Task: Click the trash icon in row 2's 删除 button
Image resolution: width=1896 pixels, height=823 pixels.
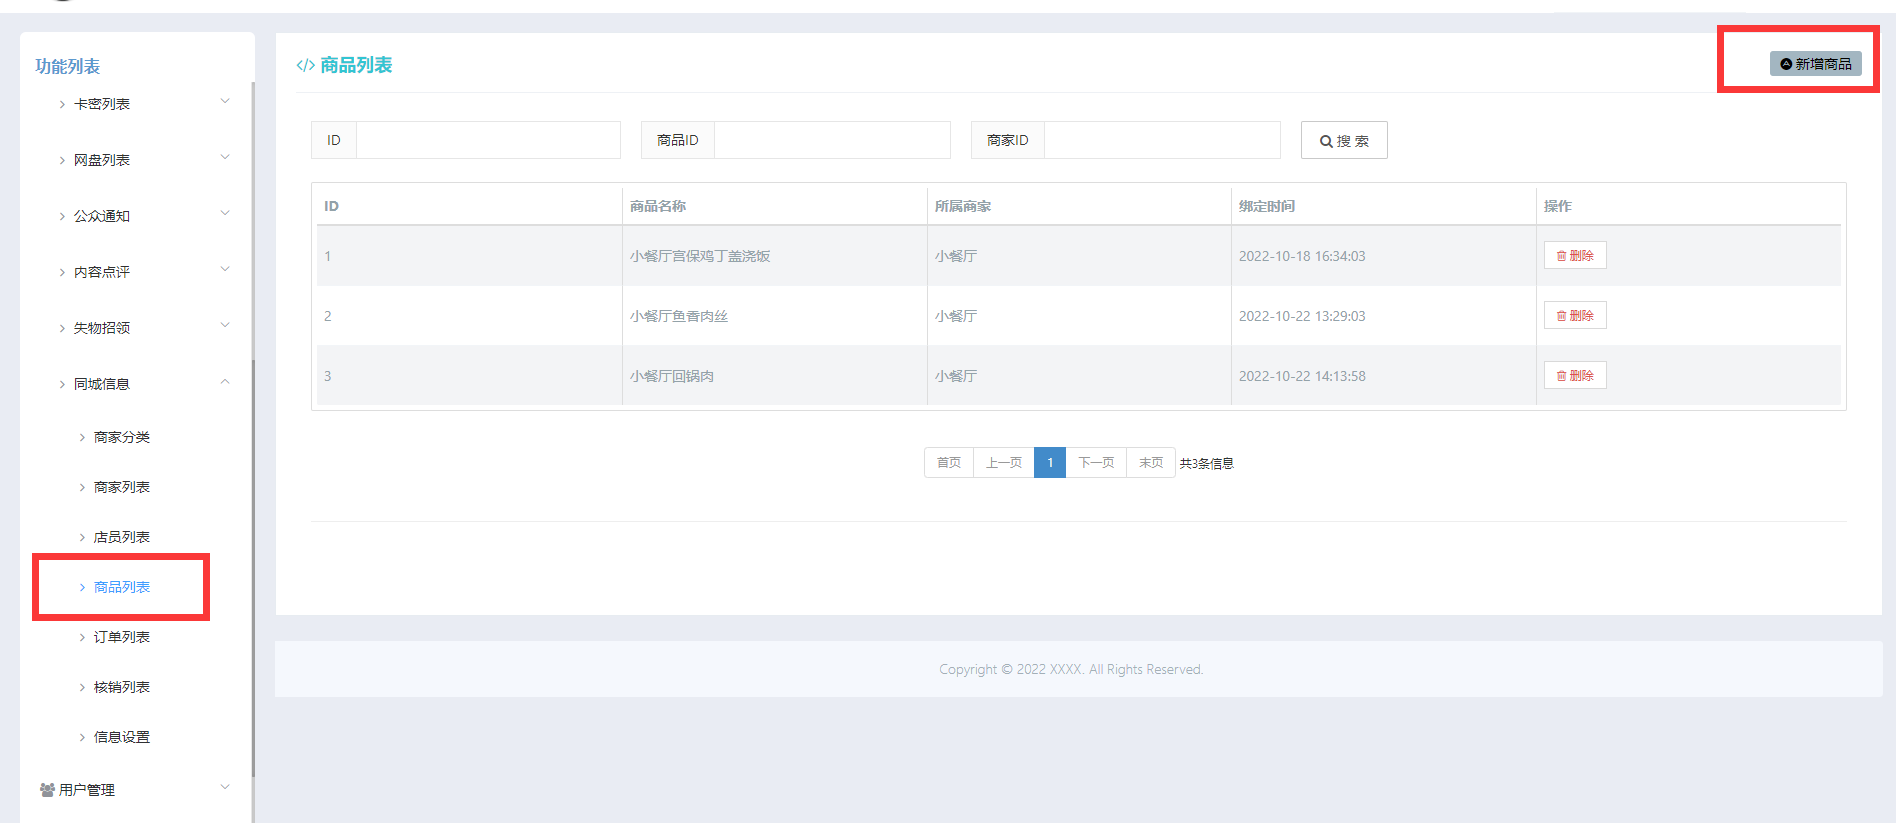Action: tap(1561, 316)
